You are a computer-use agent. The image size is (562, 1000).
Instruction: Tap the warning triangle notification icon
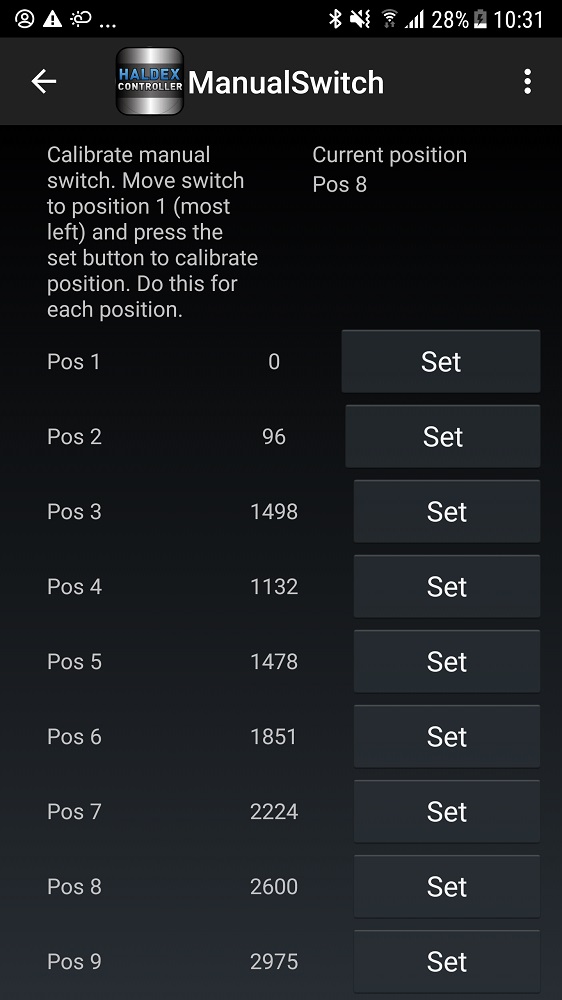(52, 19)
